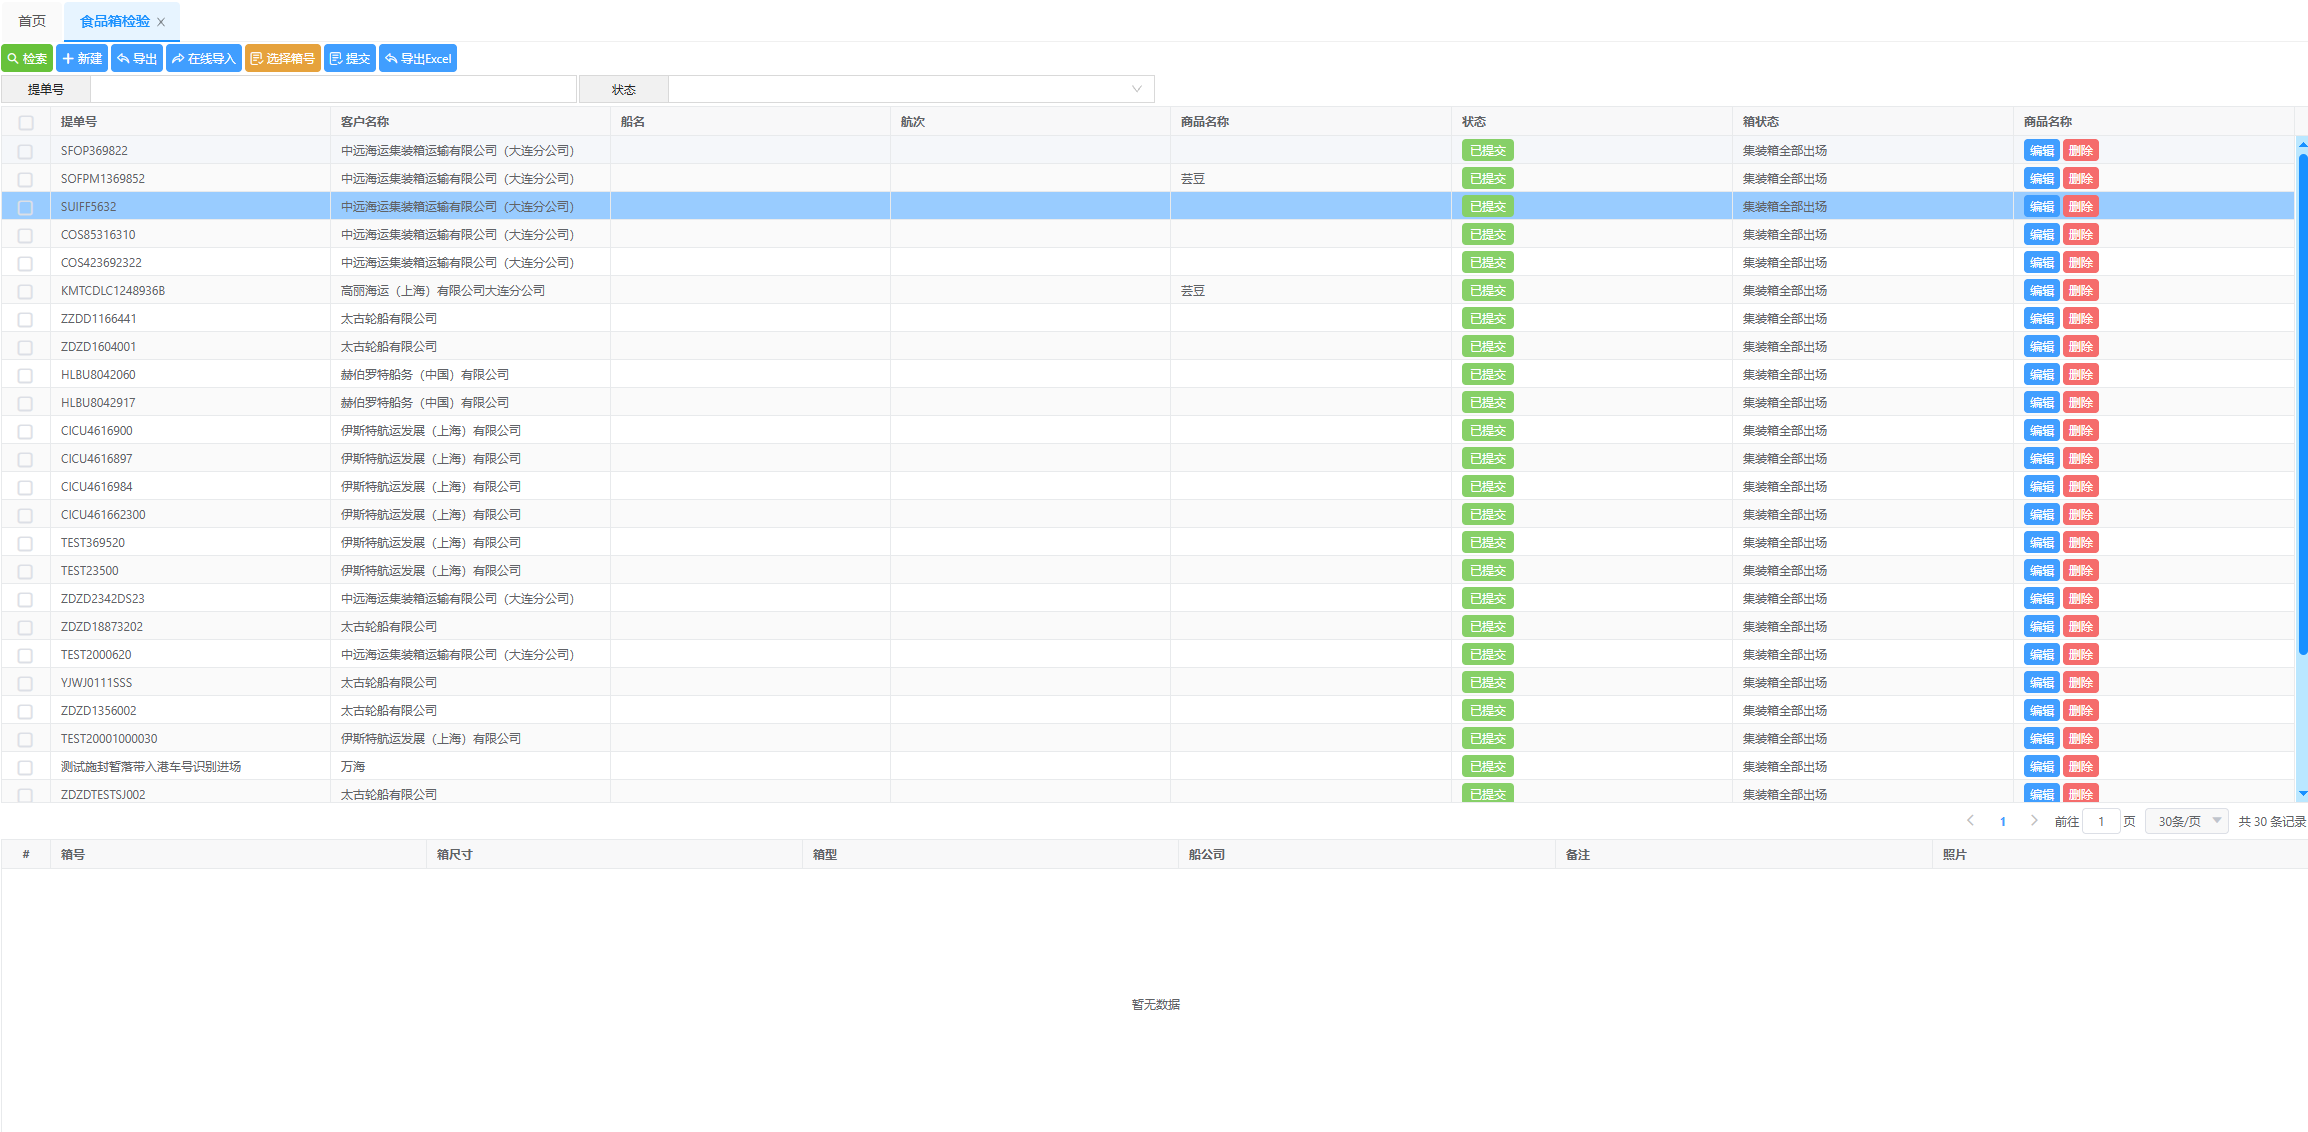Switch to the 首页 tab
Viewport: 2308px width, 1132px height.
tap(32, 21)
